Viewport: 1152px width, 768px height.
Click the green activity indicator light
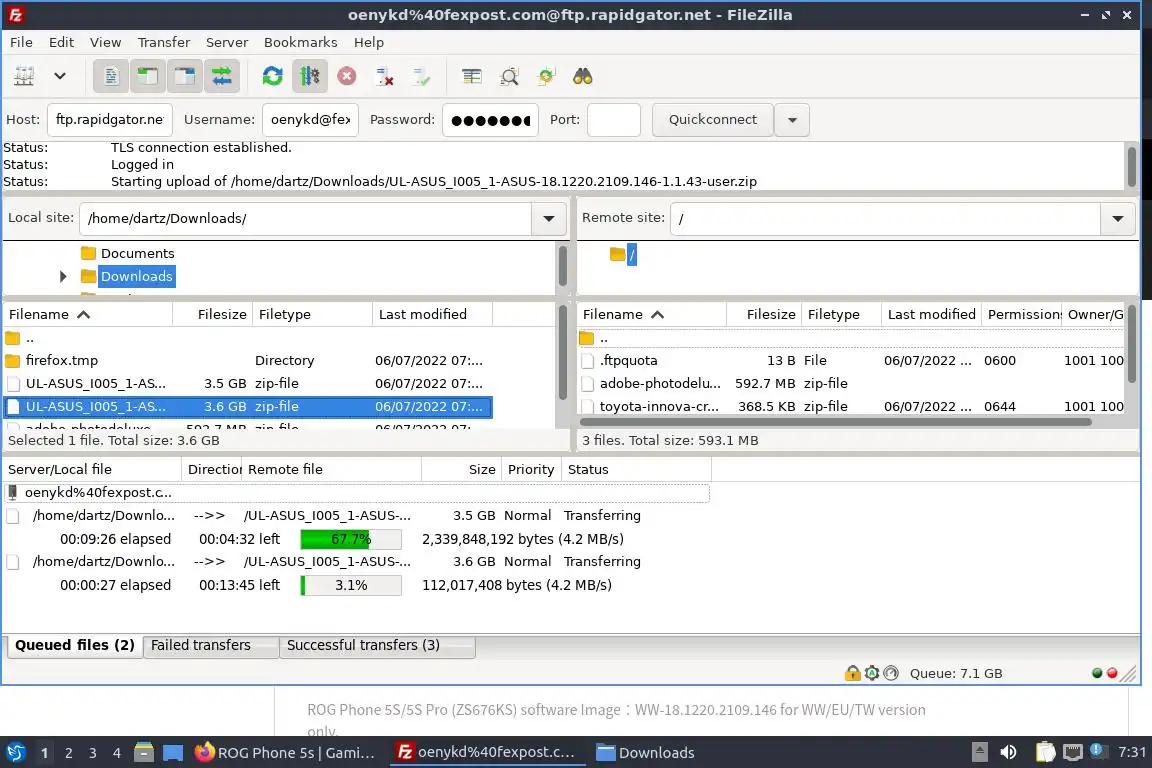1097,673
